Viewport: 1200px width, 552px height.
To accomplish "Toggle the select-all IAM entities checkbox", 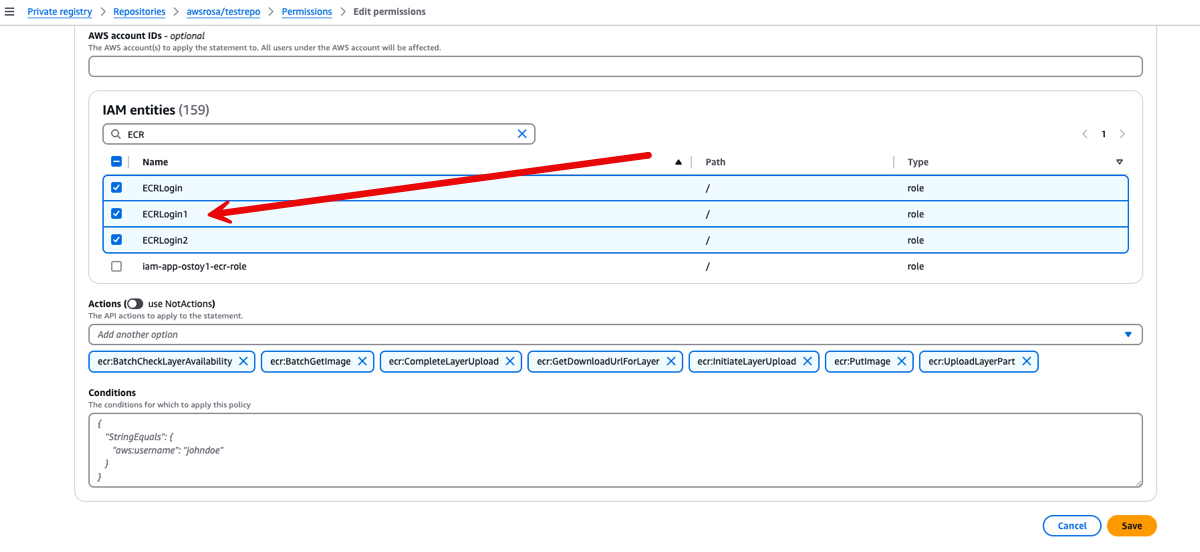I will (116, 162).
